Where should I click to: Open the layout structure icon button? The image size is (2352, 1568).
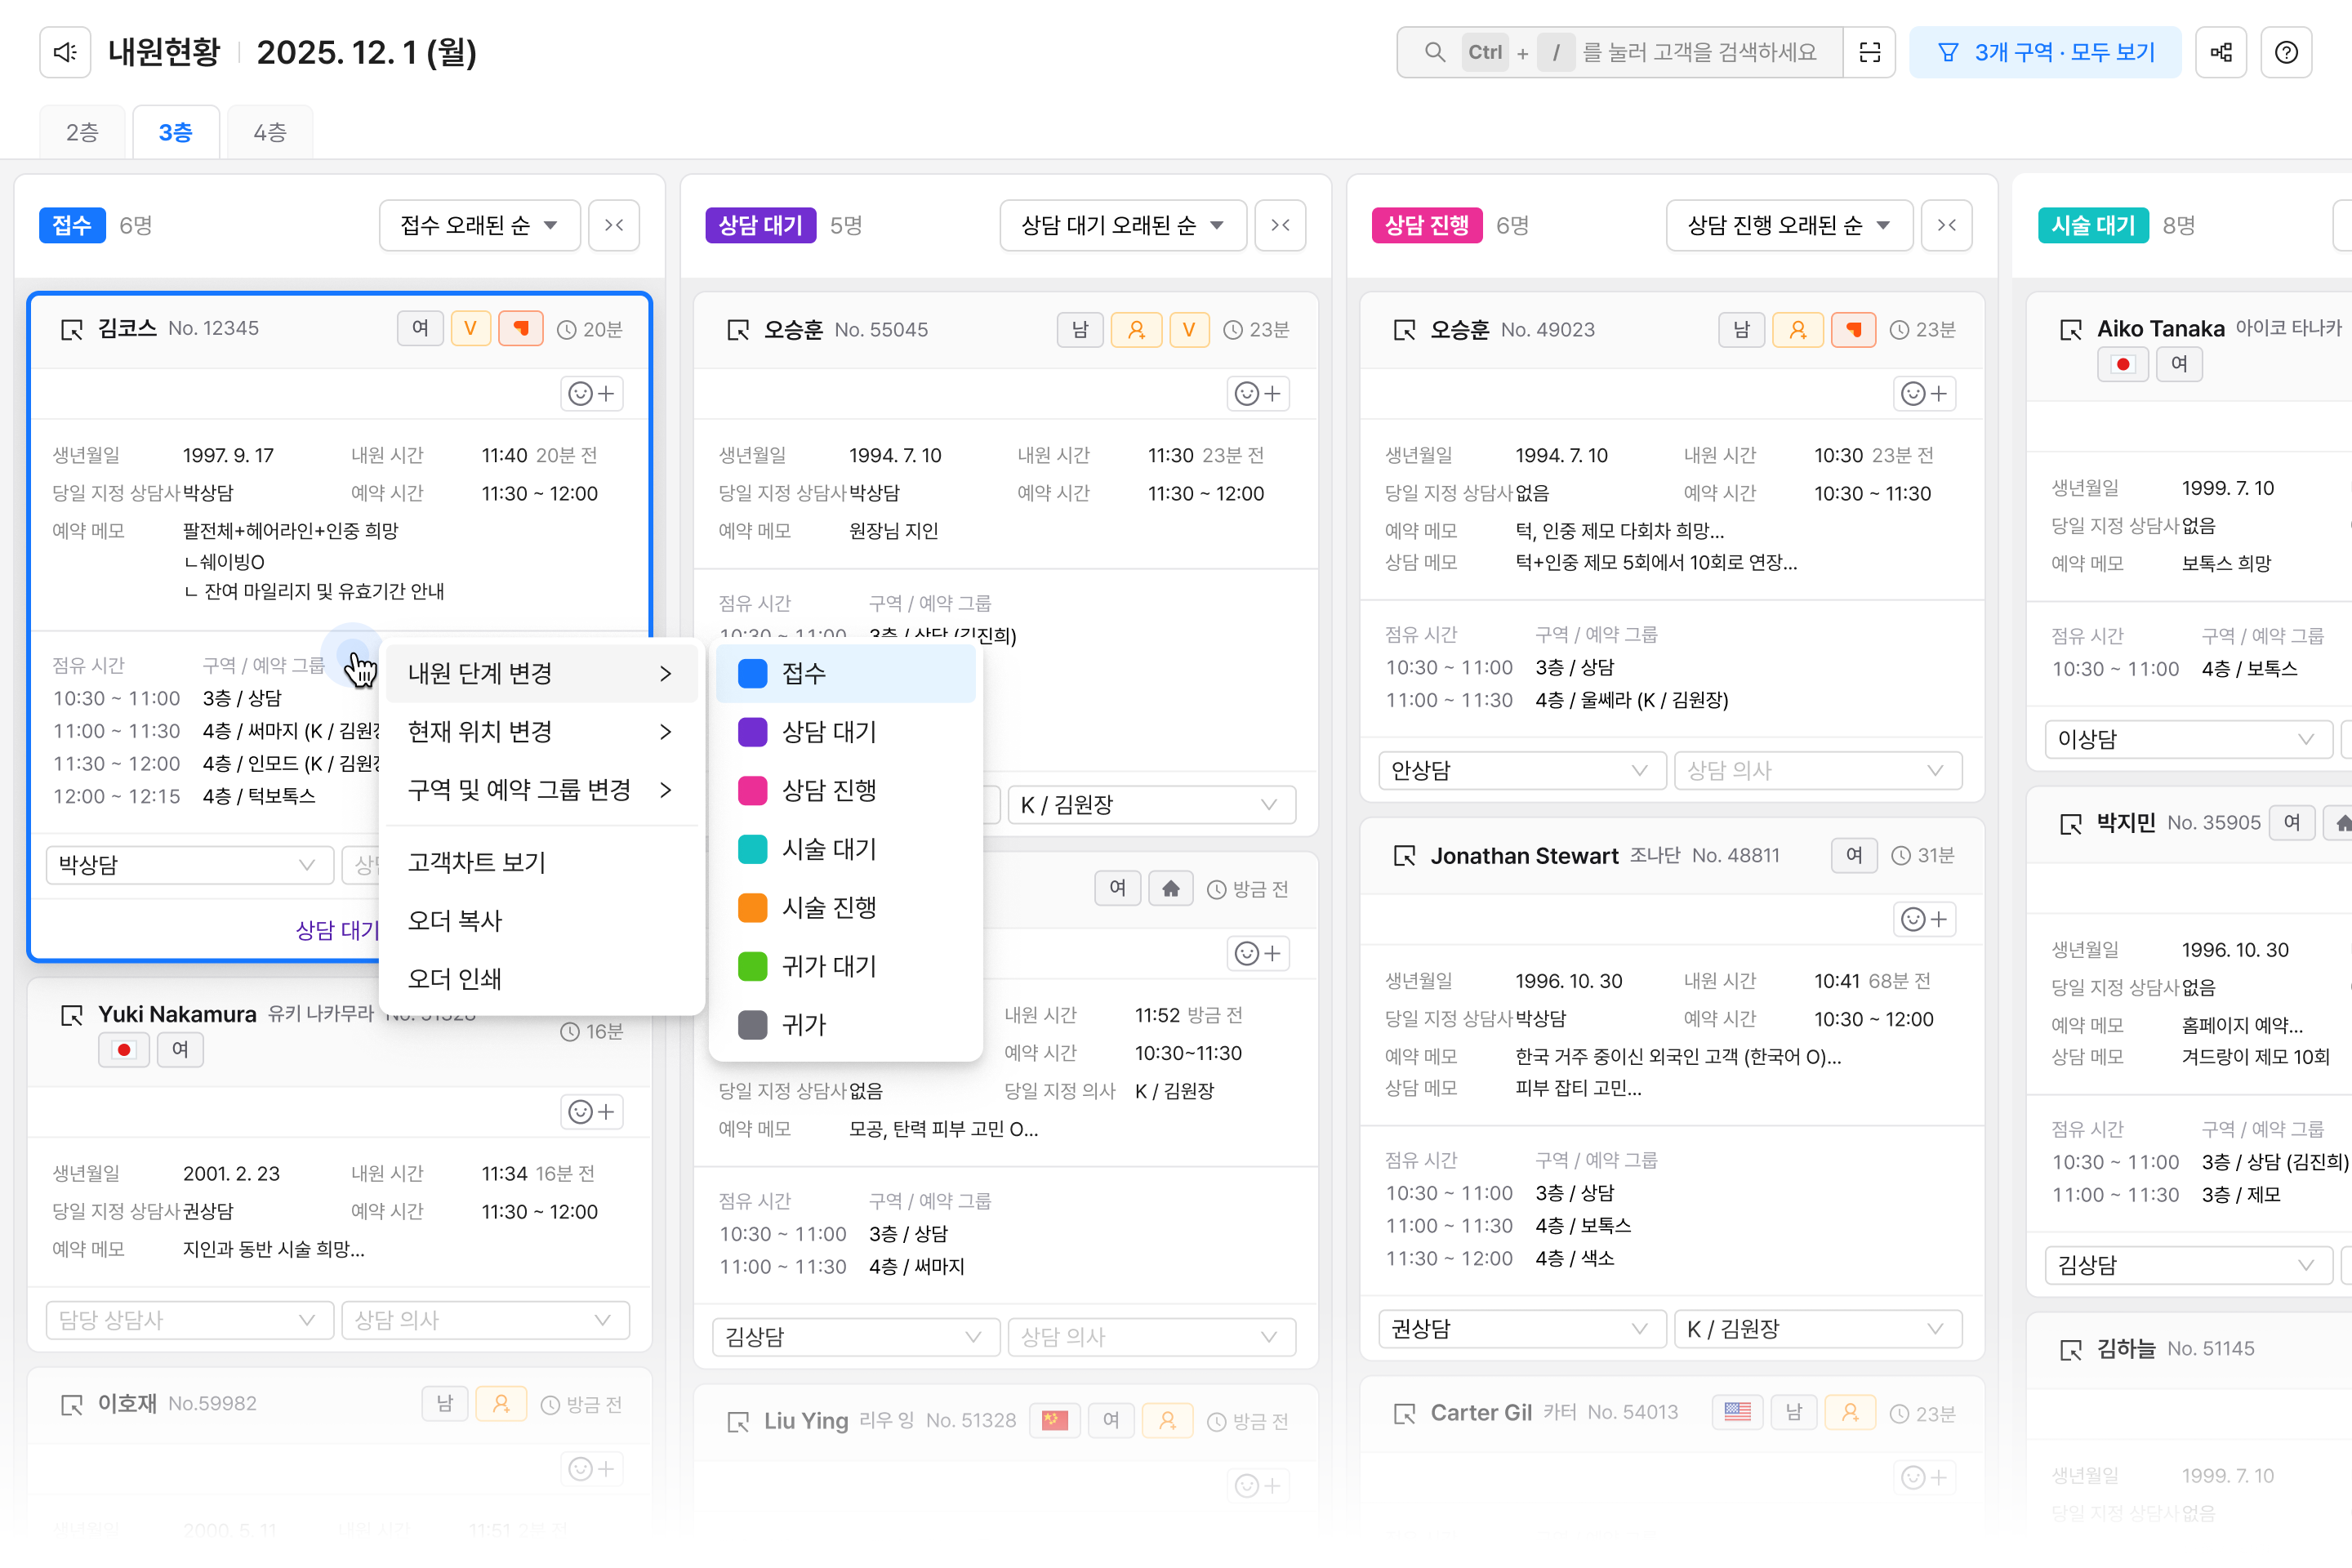pos(2221,52)
